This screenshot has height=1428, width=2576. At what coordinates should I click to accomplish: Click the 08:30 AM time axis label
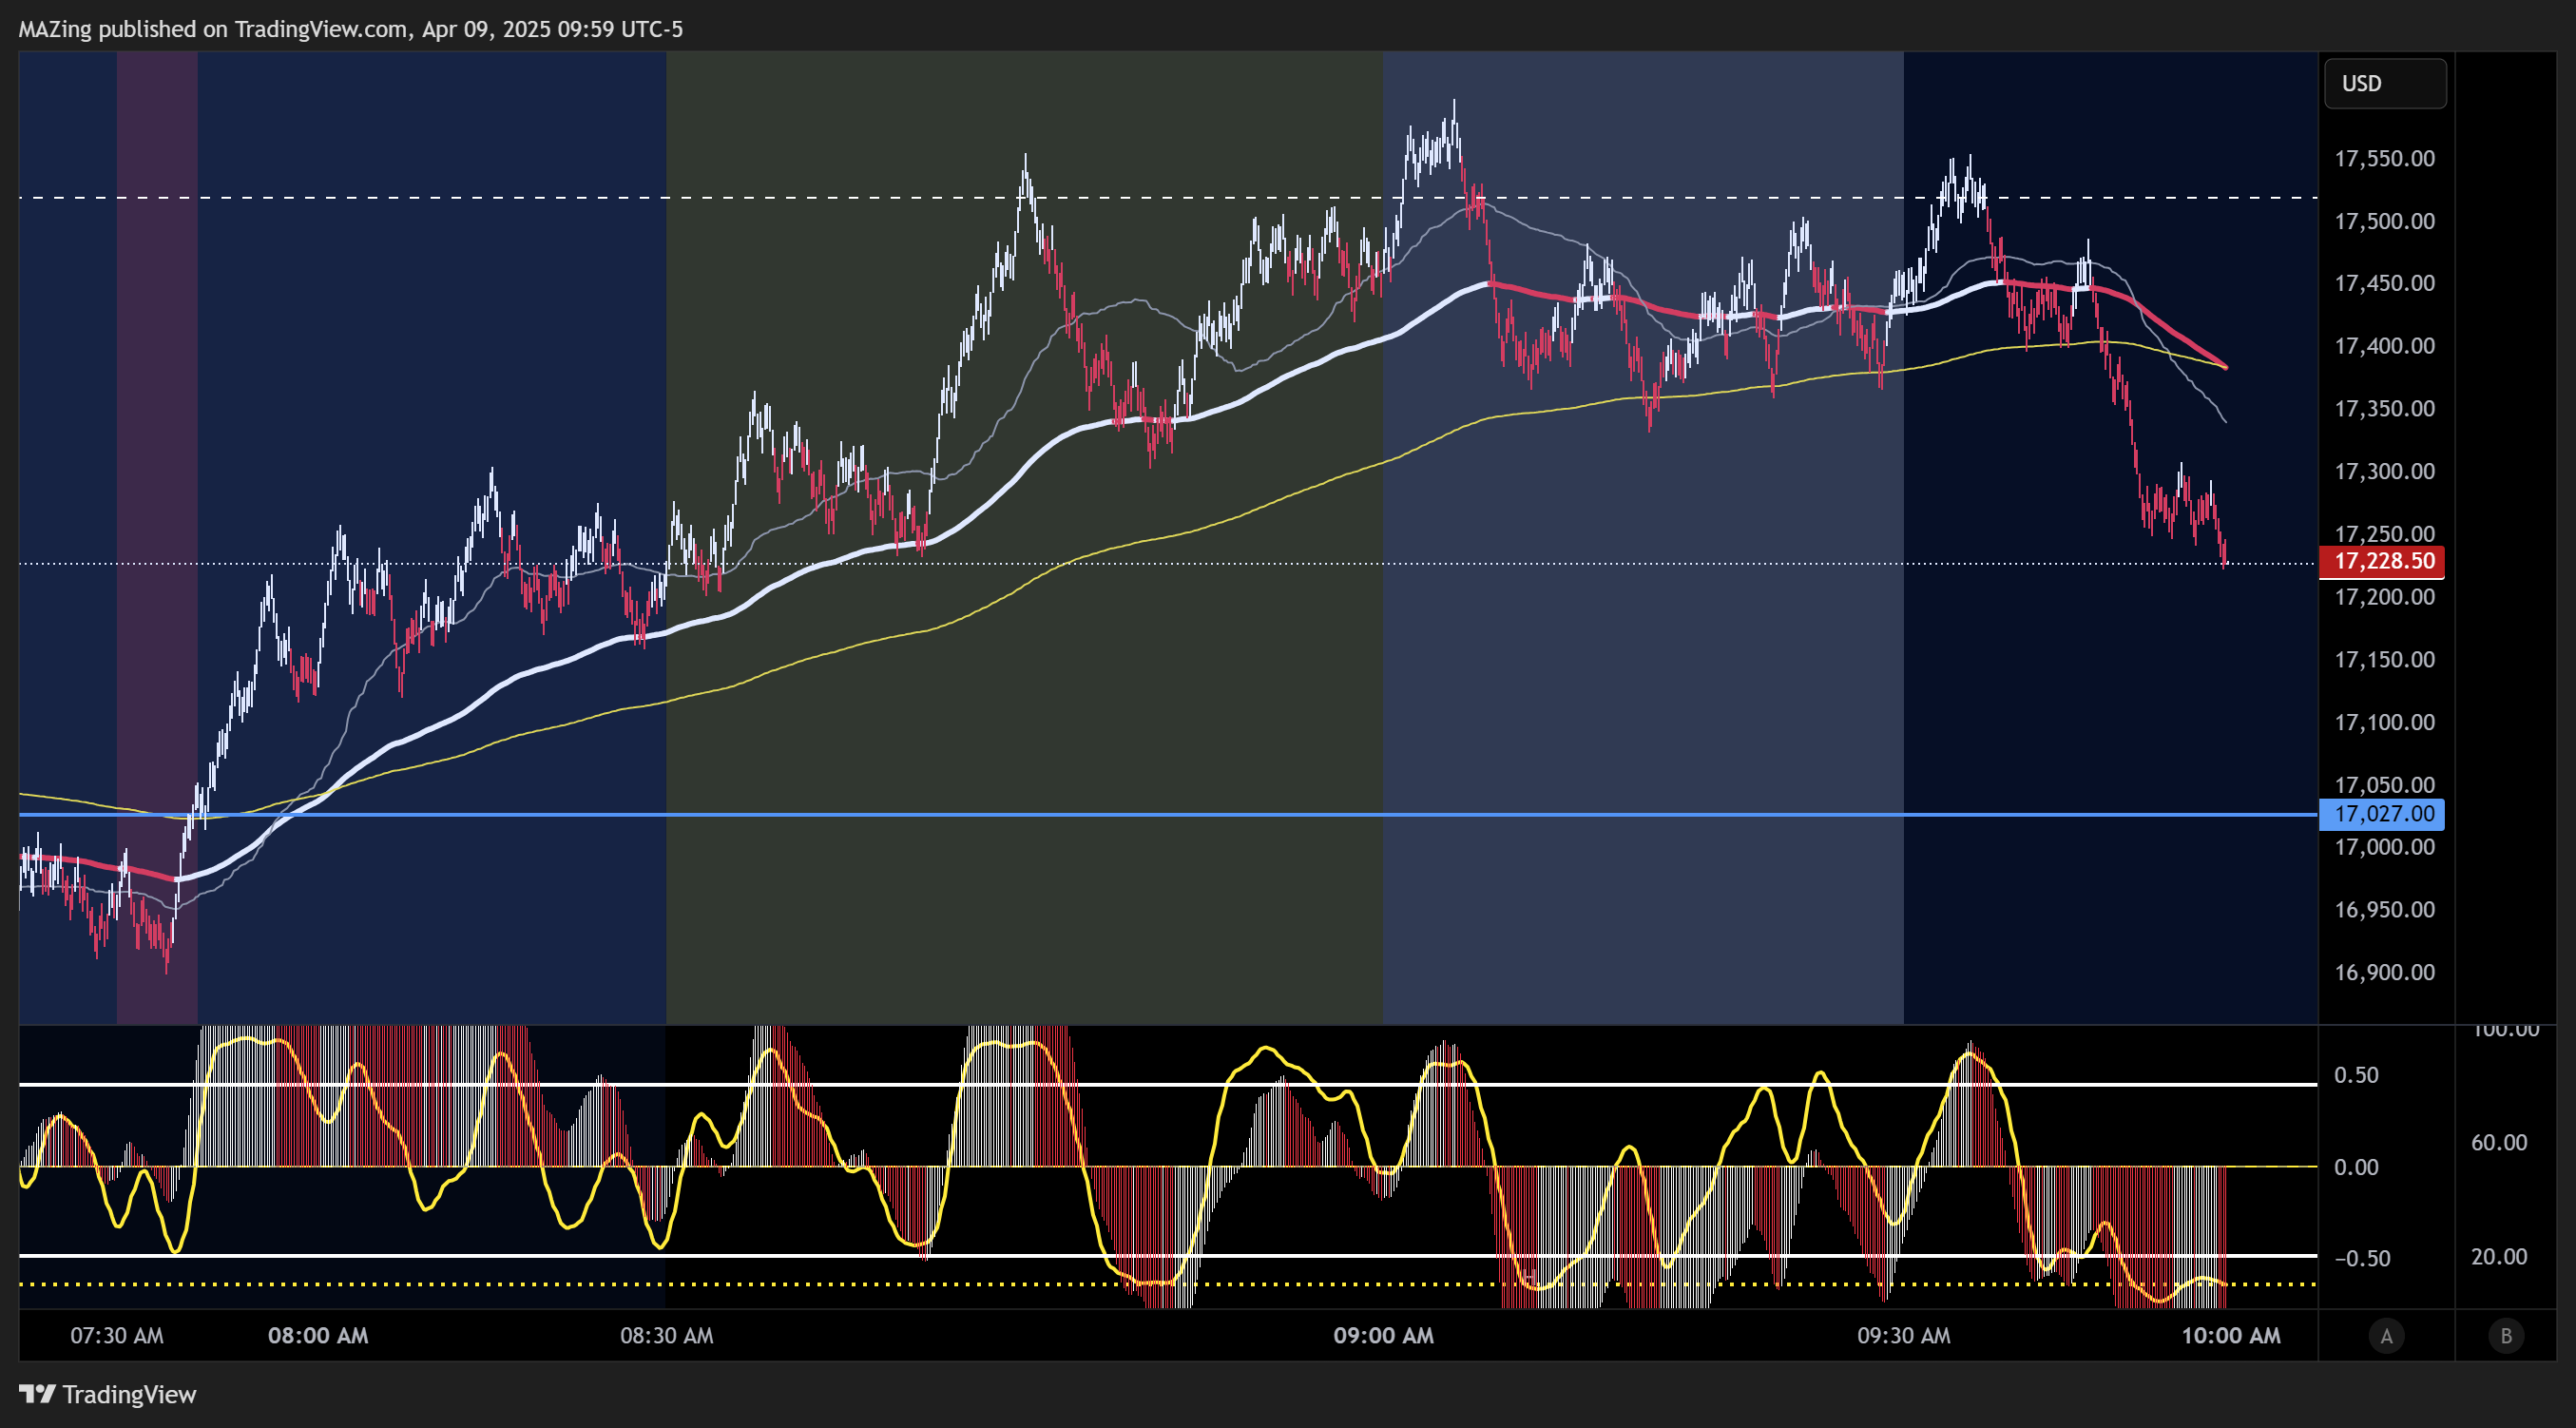click(x=667, y=1336)
